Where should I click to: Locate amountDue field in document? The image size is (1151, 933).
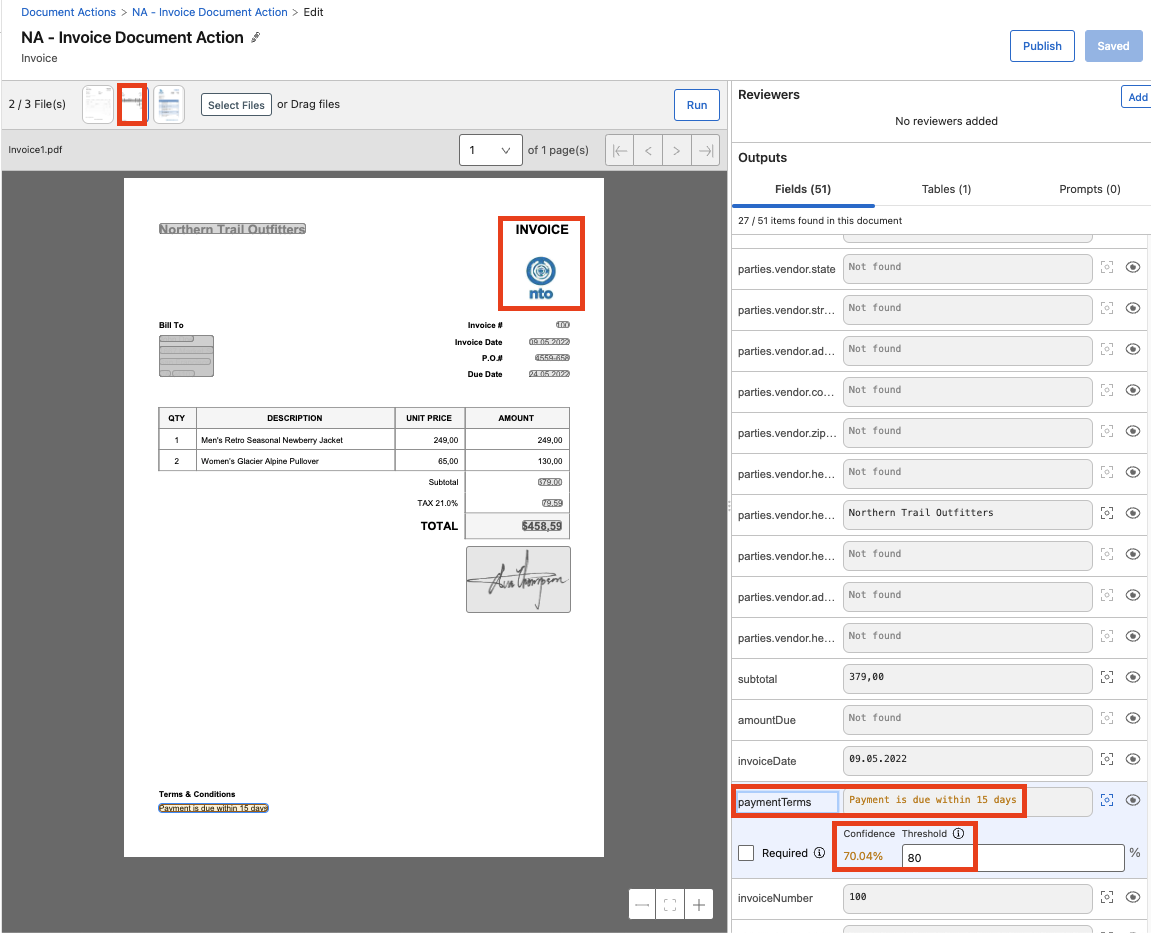click(x=1107, y=718)
